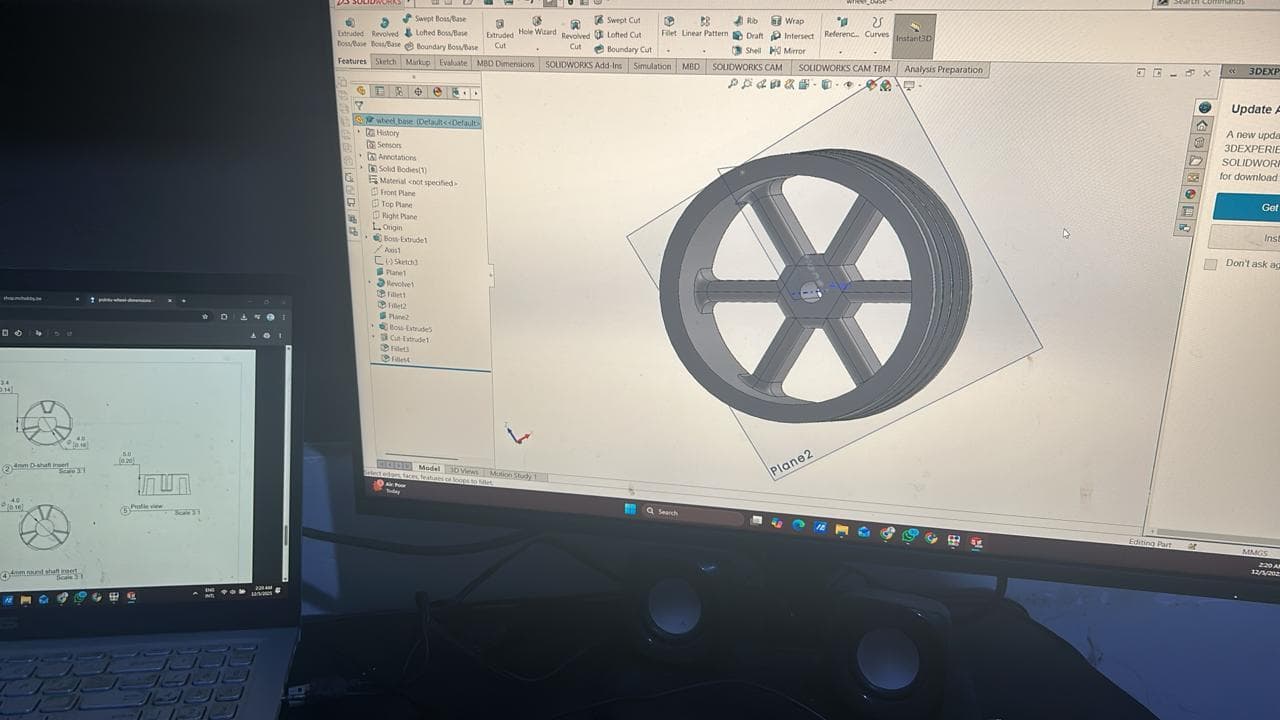Select the Extruded Boss/Base tool
The height and width of the screenshot is (720, 1280).
click(x=351, y=32)
